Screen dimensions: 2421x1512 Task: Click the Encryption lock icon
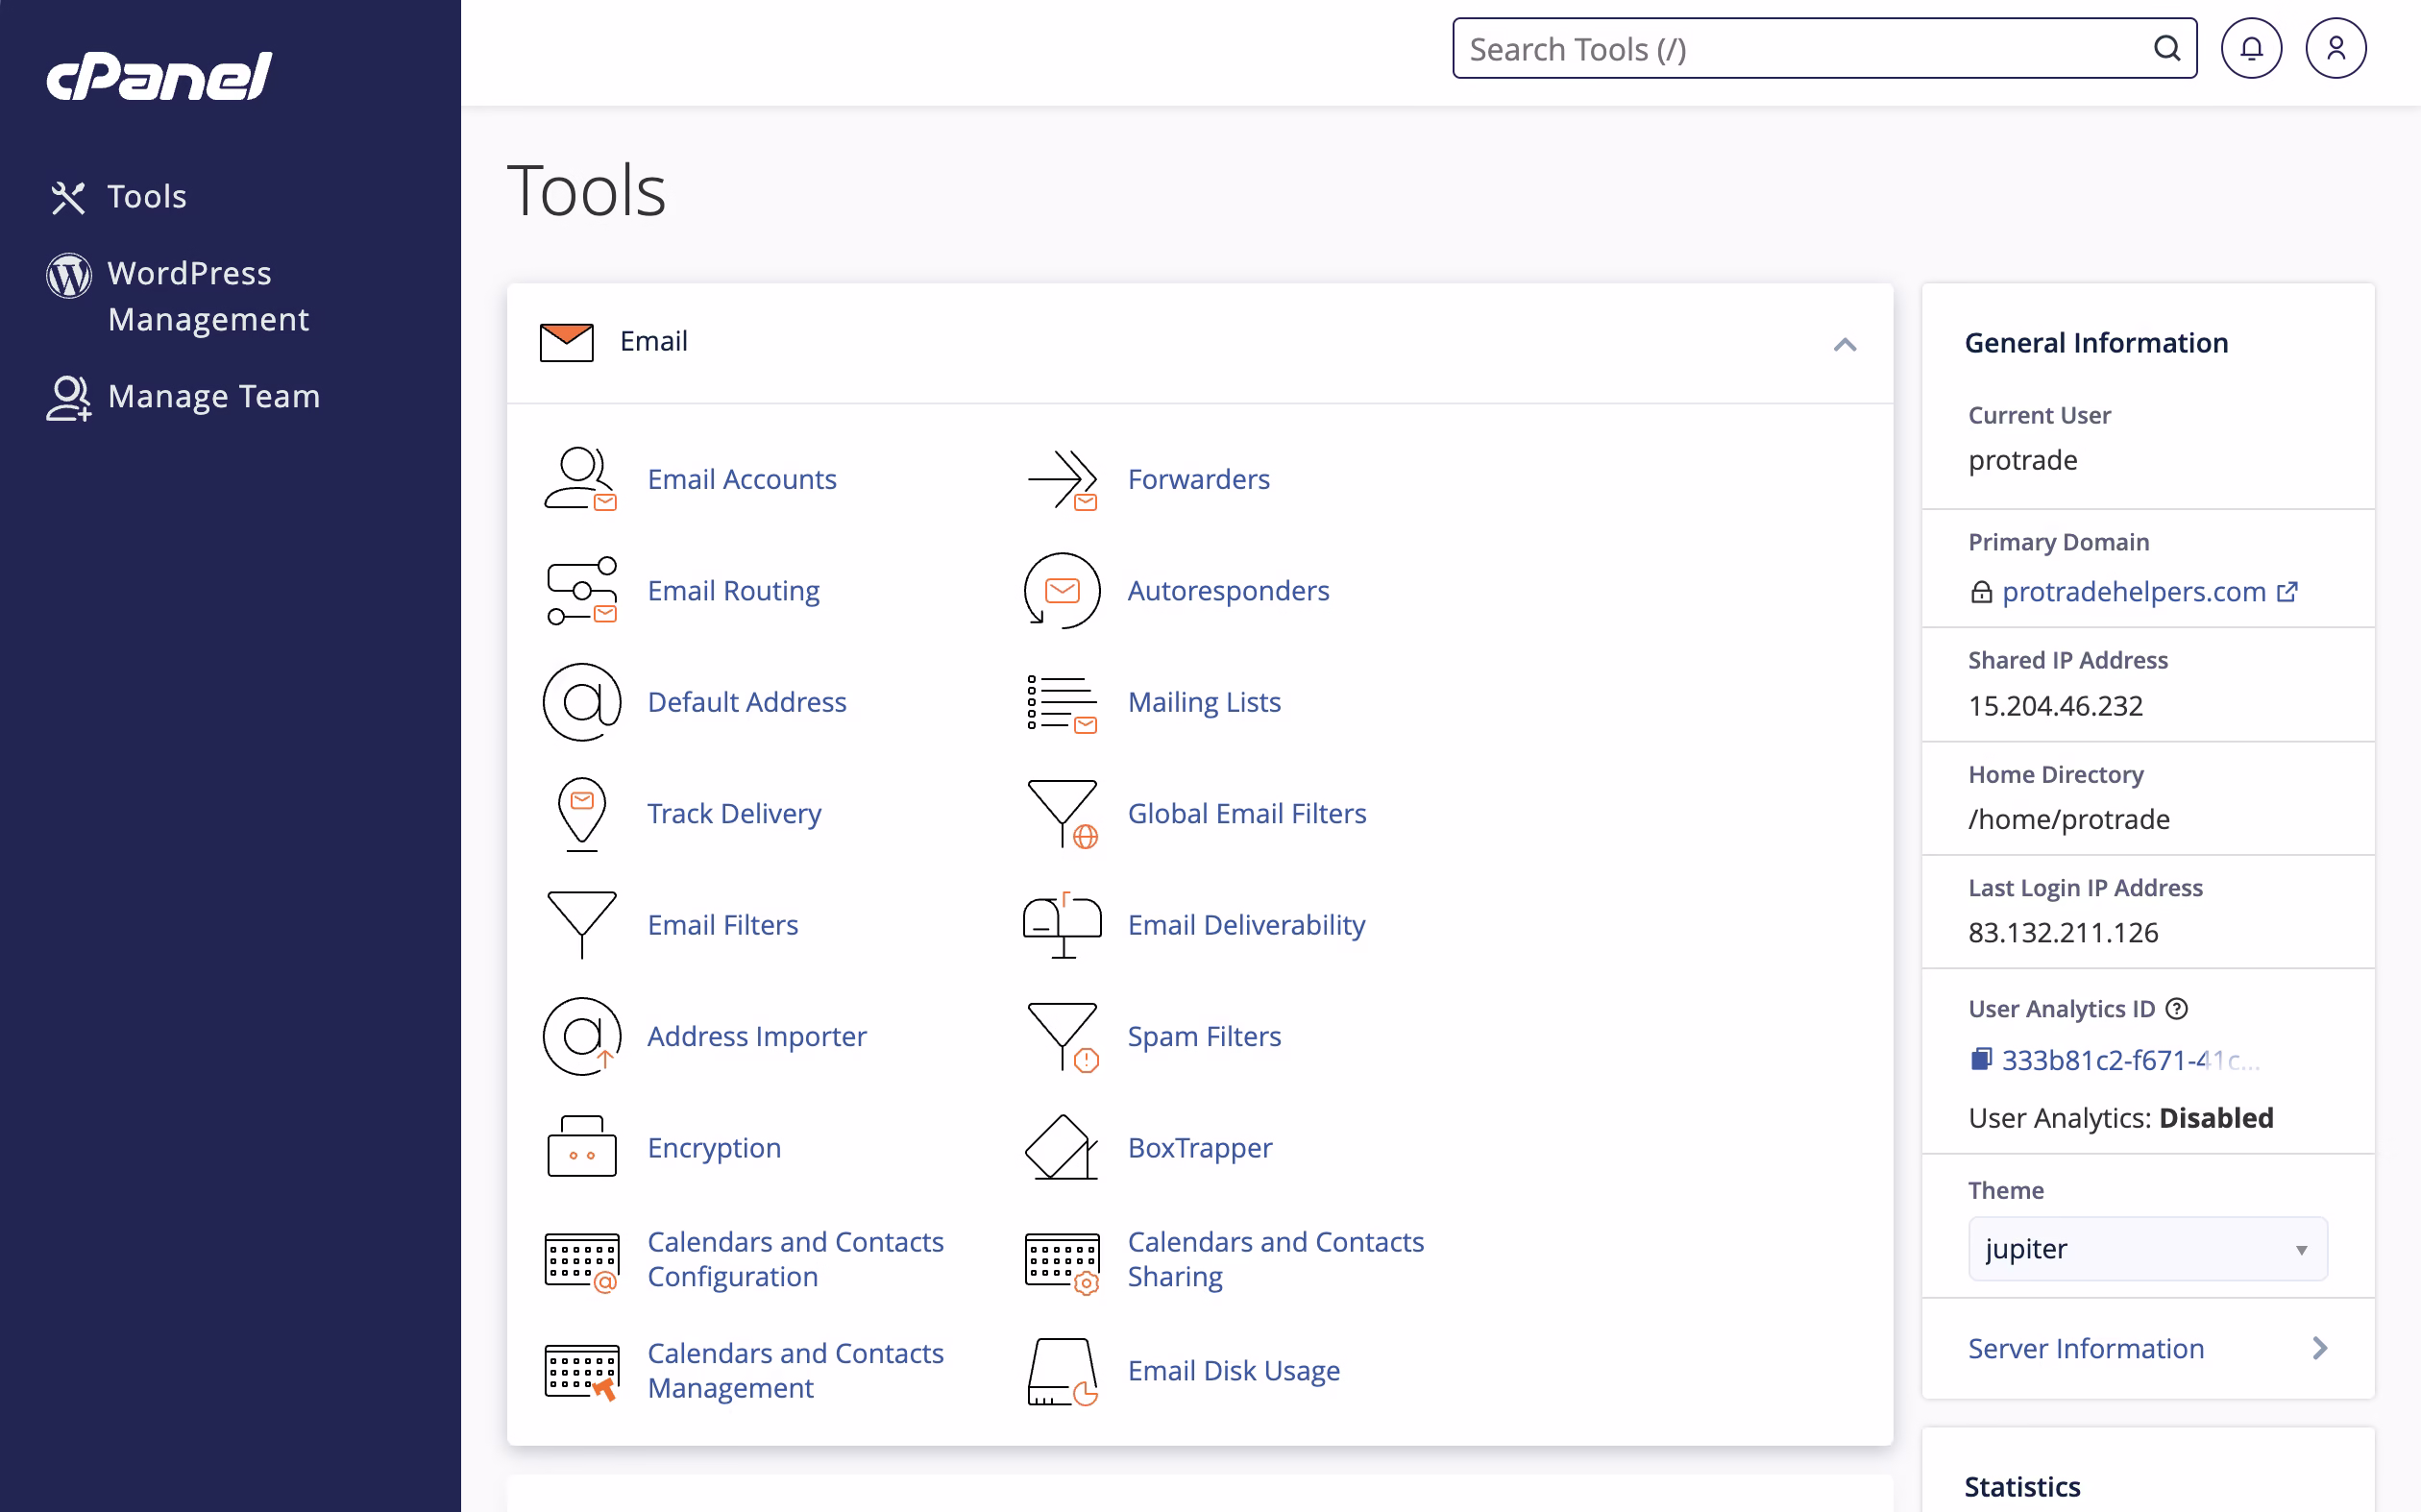581,1147
